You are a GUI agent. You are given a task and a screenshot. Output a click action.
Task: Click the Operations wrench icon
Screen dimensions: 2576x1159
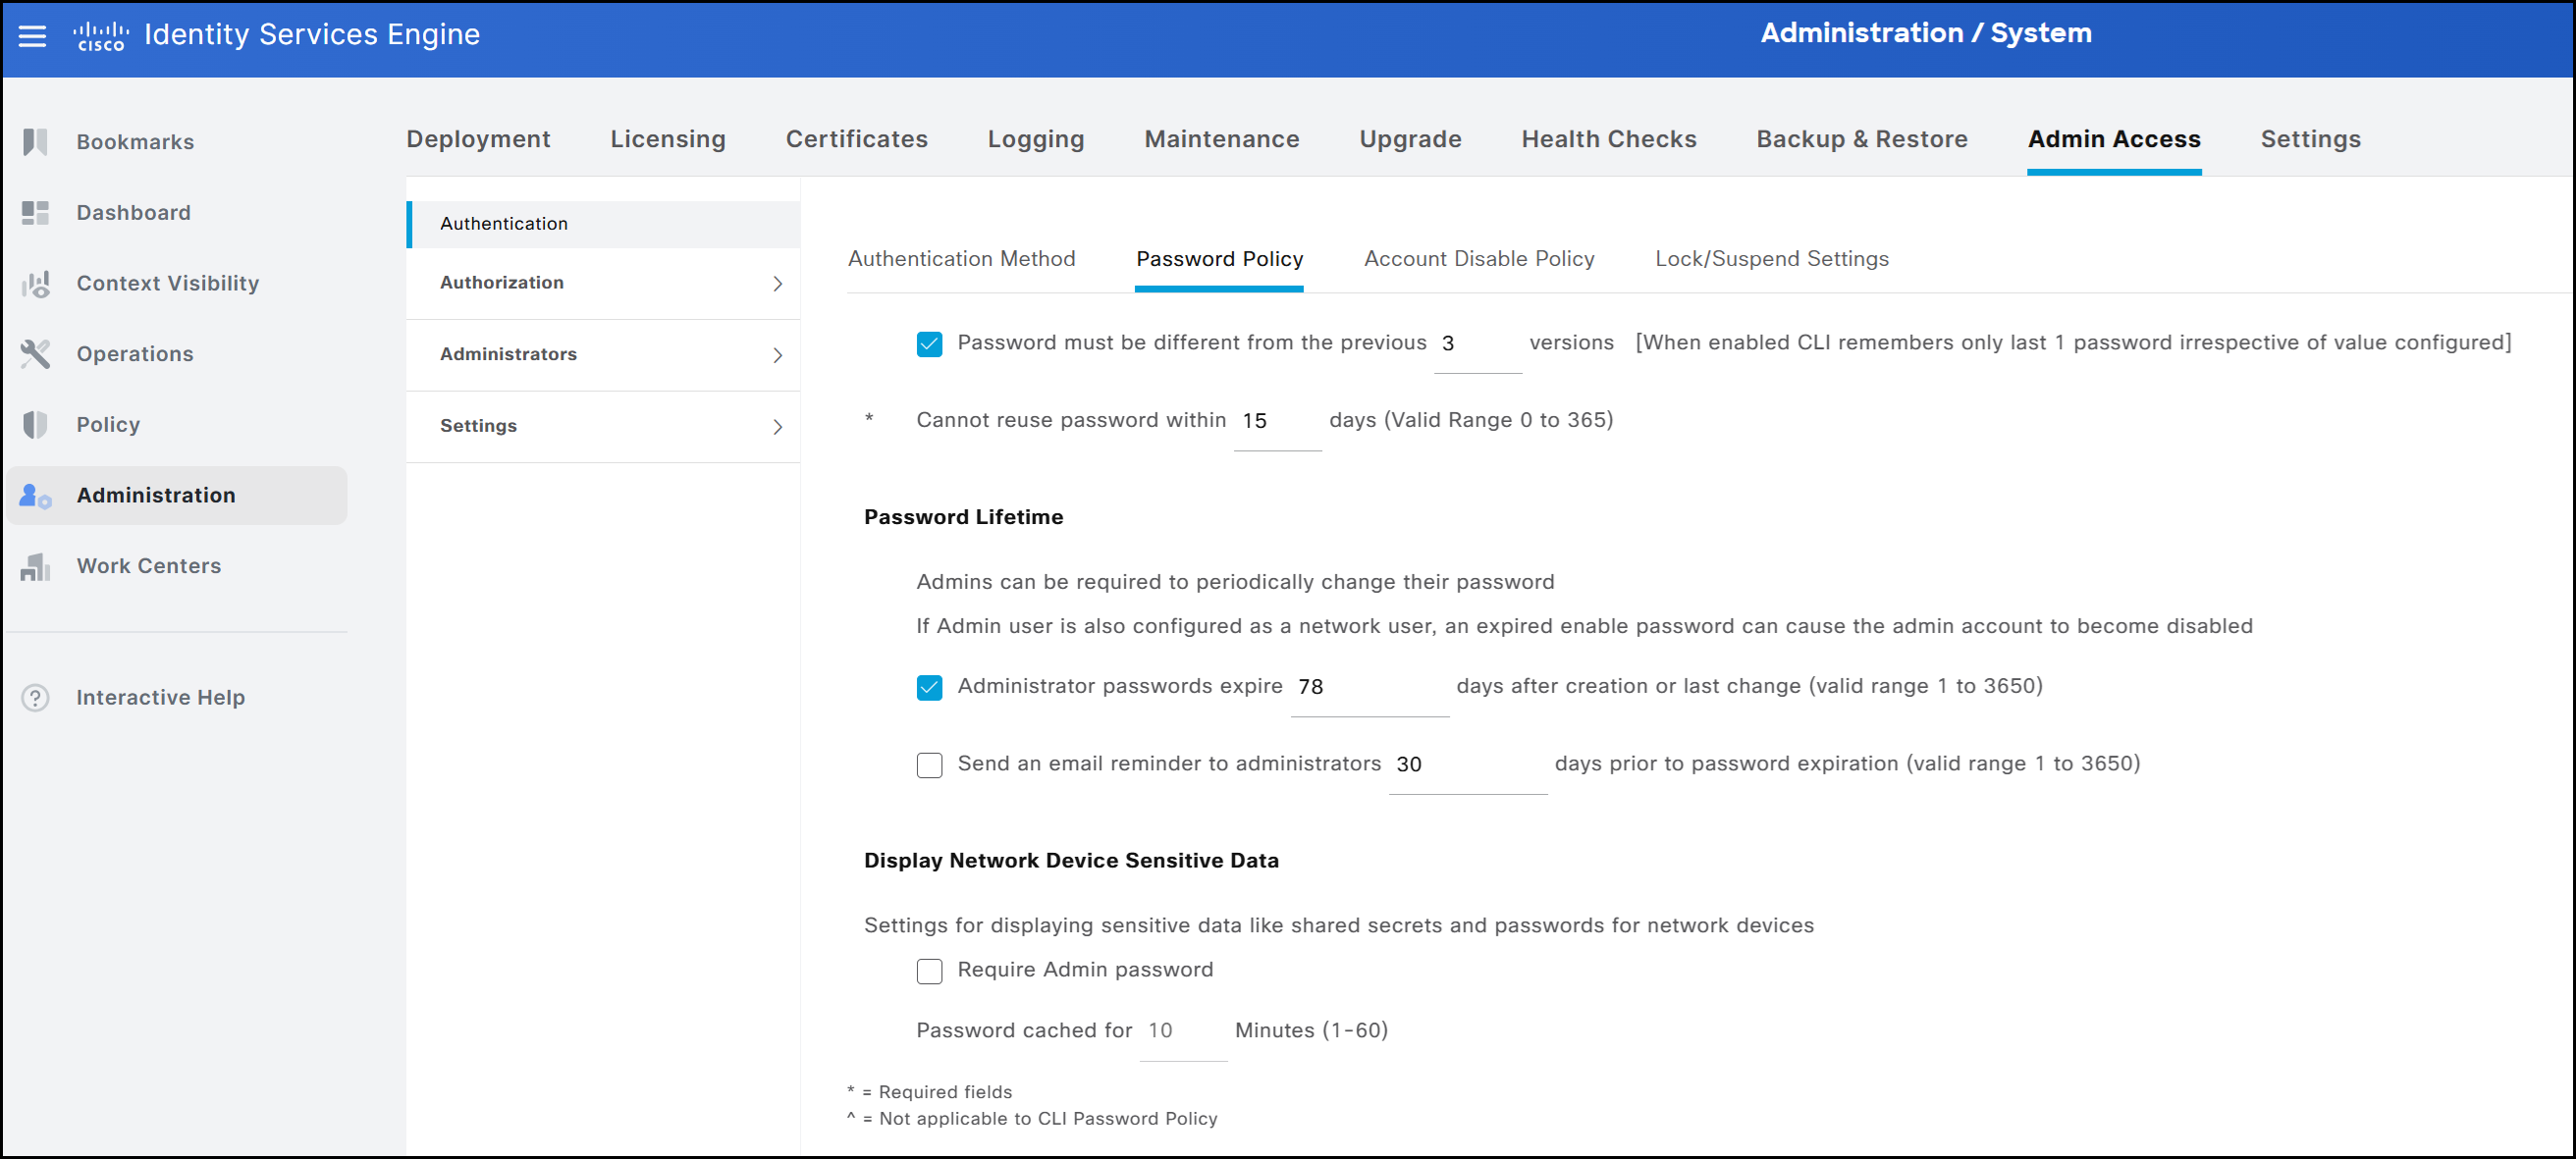[x=35, y=354]
